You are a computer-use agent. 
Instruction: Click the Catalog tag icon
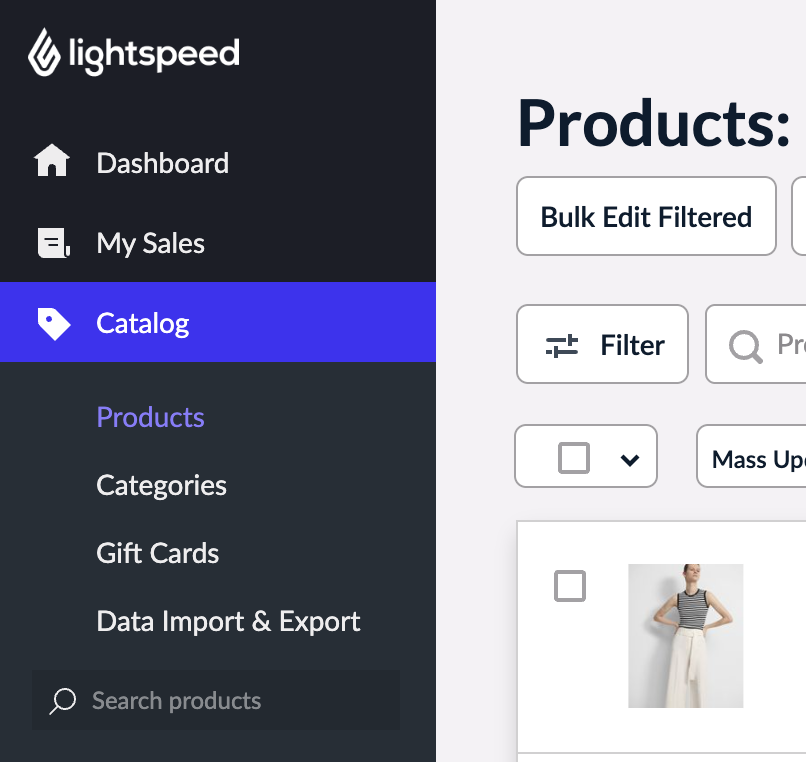point(53,324)
